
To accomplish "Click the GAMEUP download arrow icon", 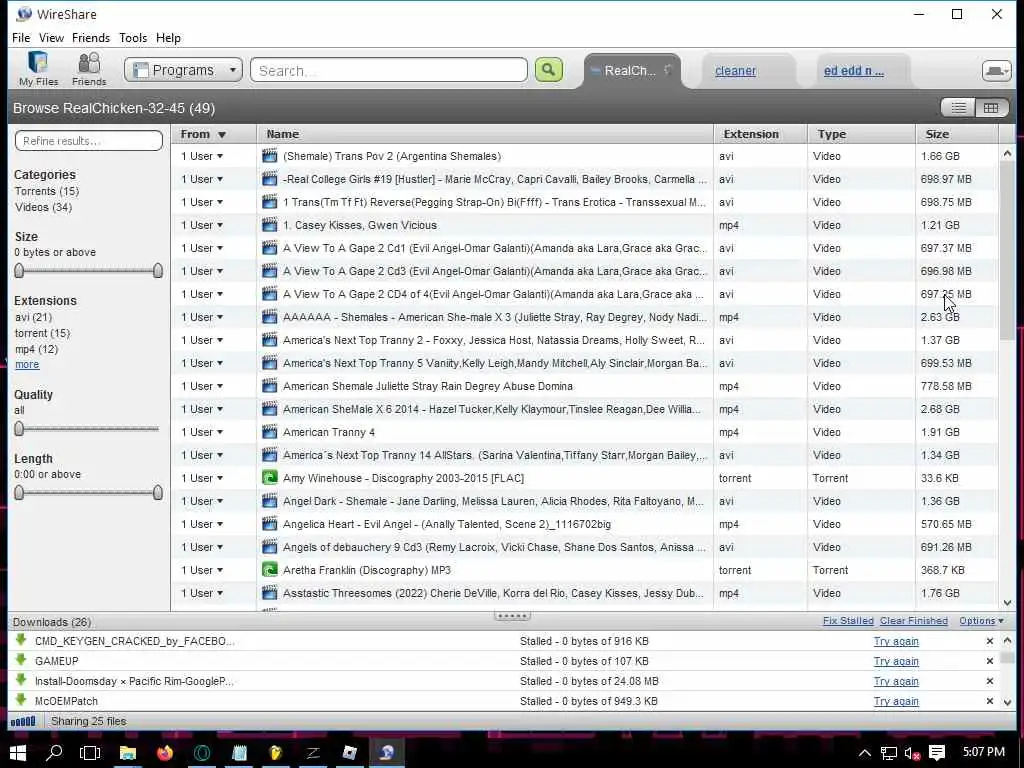I will 21,660.
